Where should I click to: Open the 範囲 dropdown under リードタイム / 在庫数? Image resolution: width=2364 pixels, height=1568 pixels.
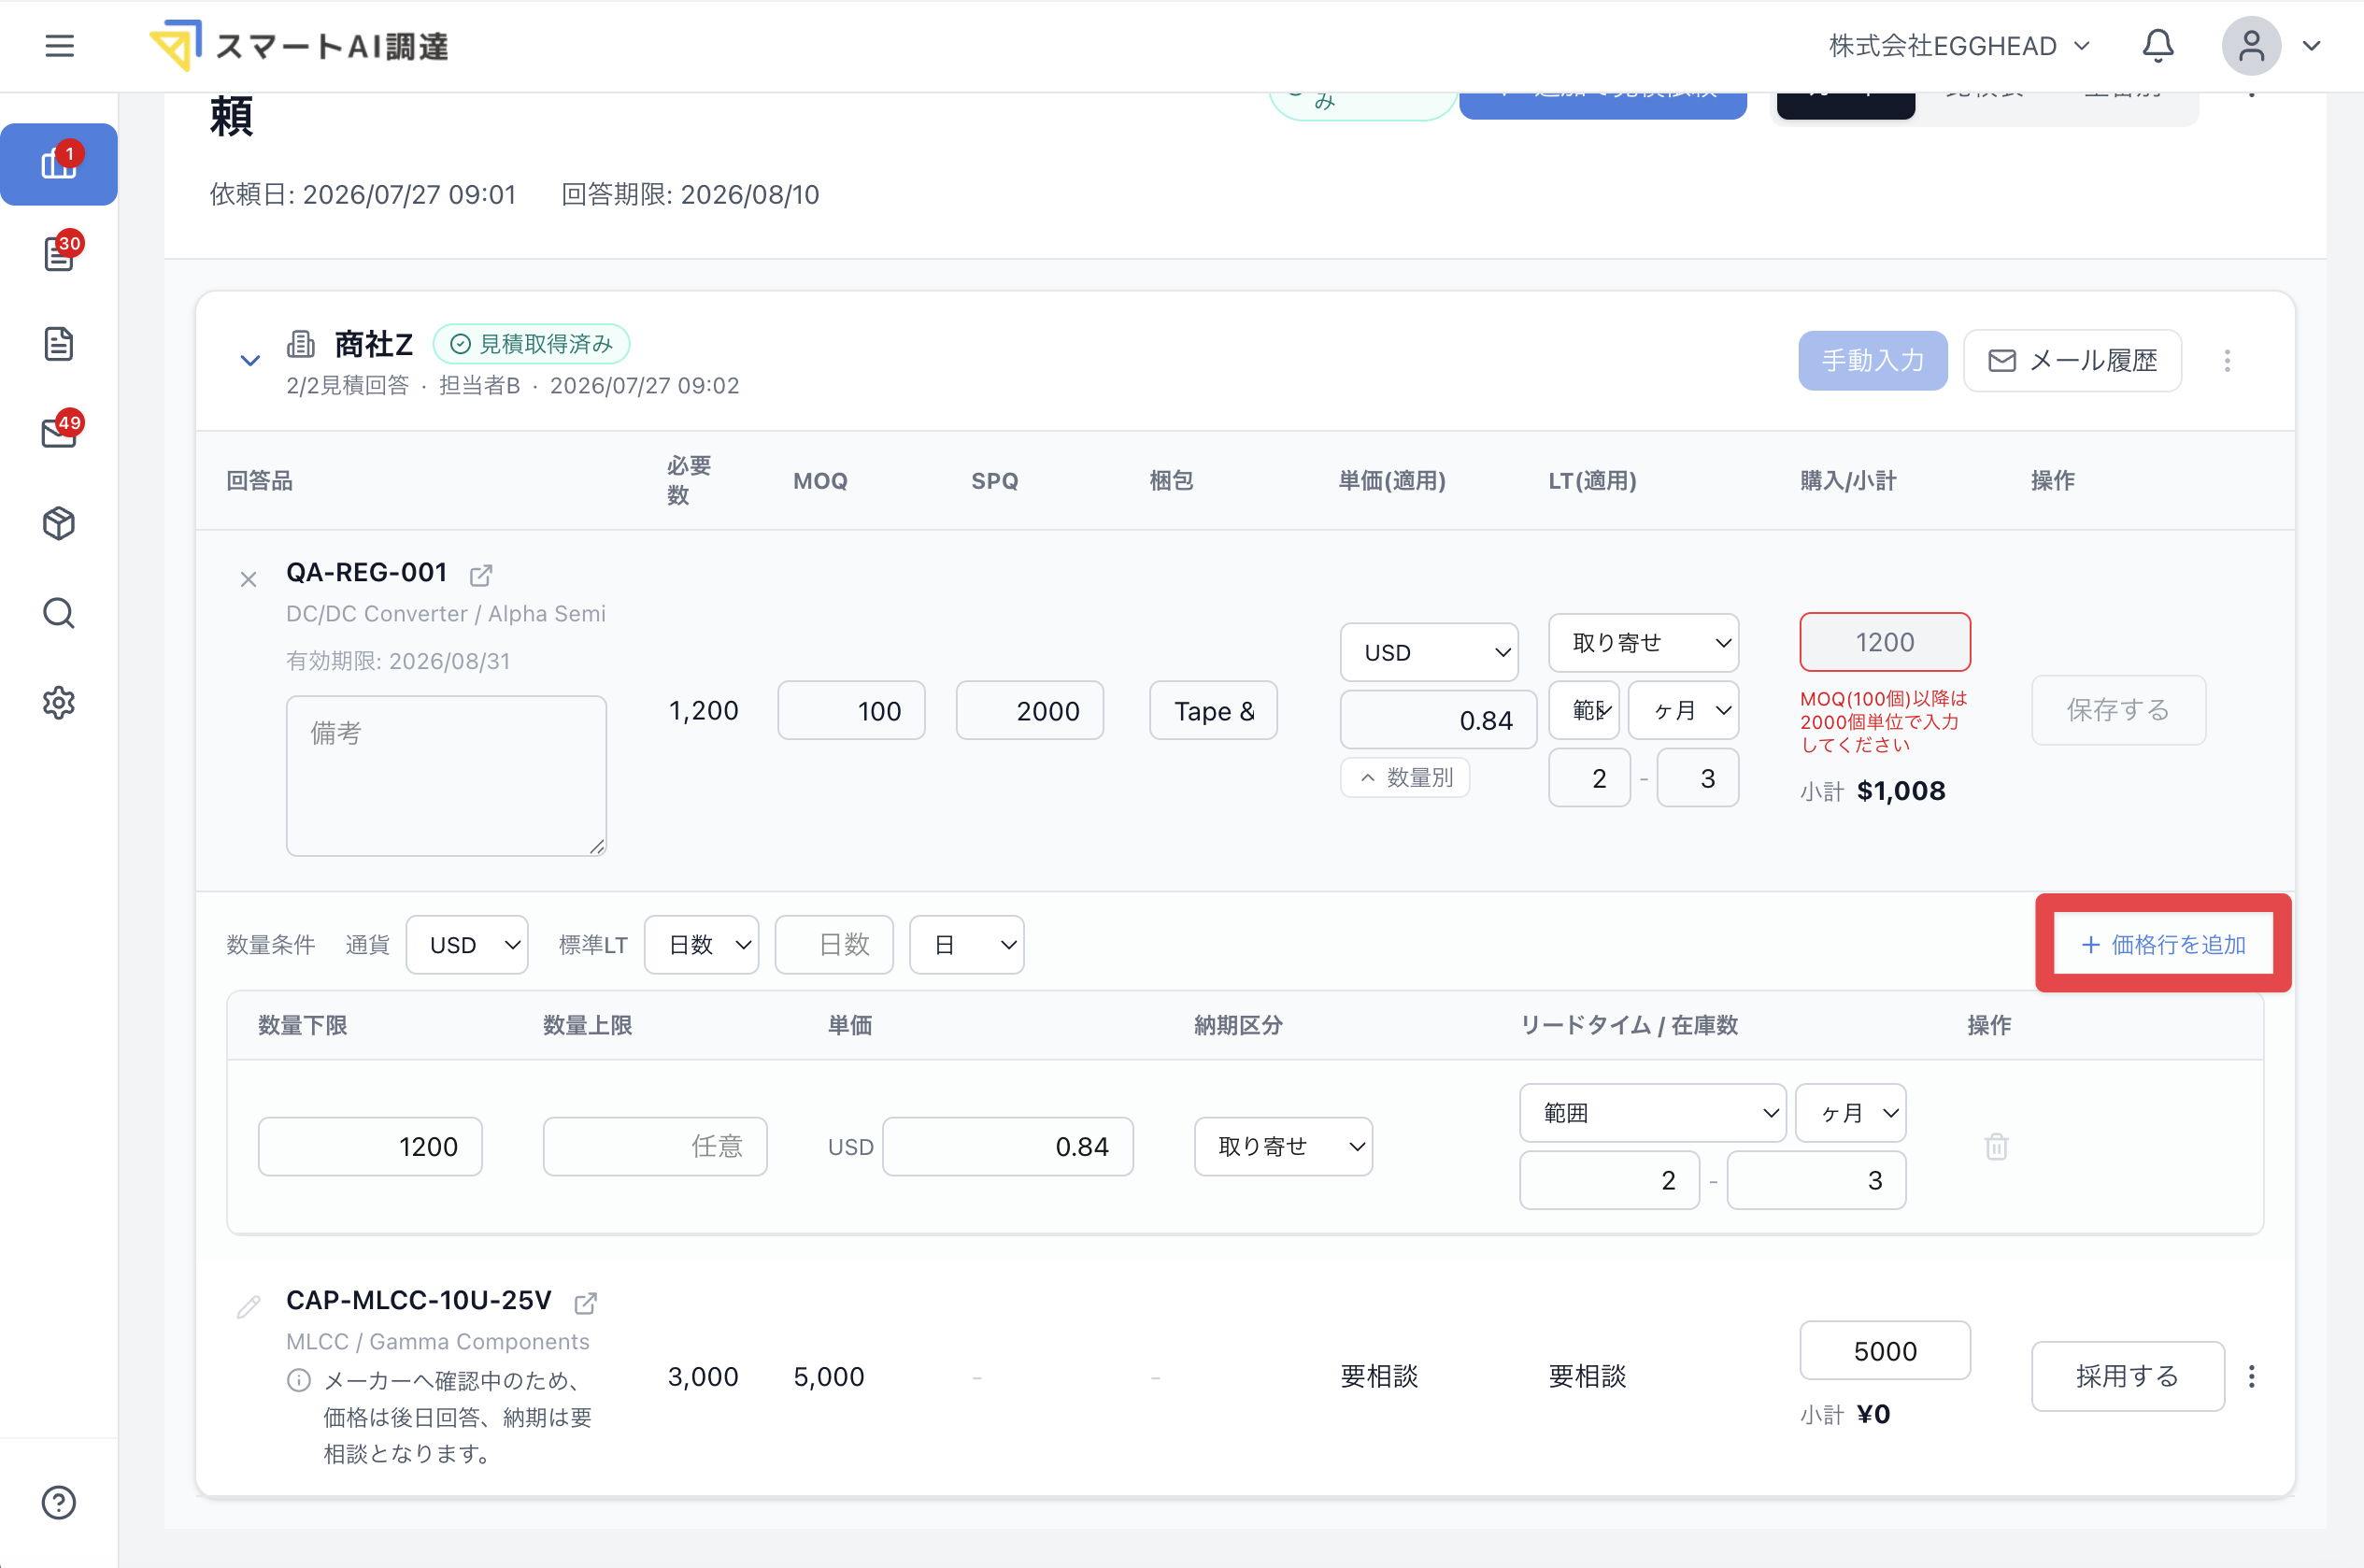click(x=1652, y=1113)
